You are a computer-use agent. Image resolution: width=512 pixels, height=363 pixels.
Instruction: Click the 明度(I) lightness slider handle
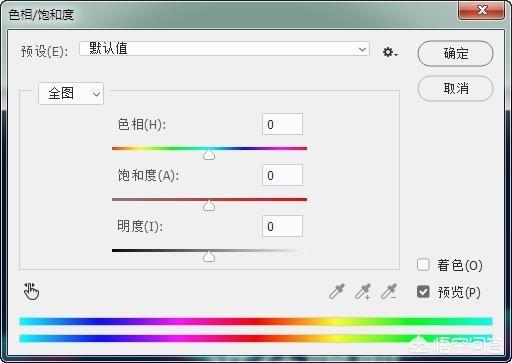click(x=209, y=257)
